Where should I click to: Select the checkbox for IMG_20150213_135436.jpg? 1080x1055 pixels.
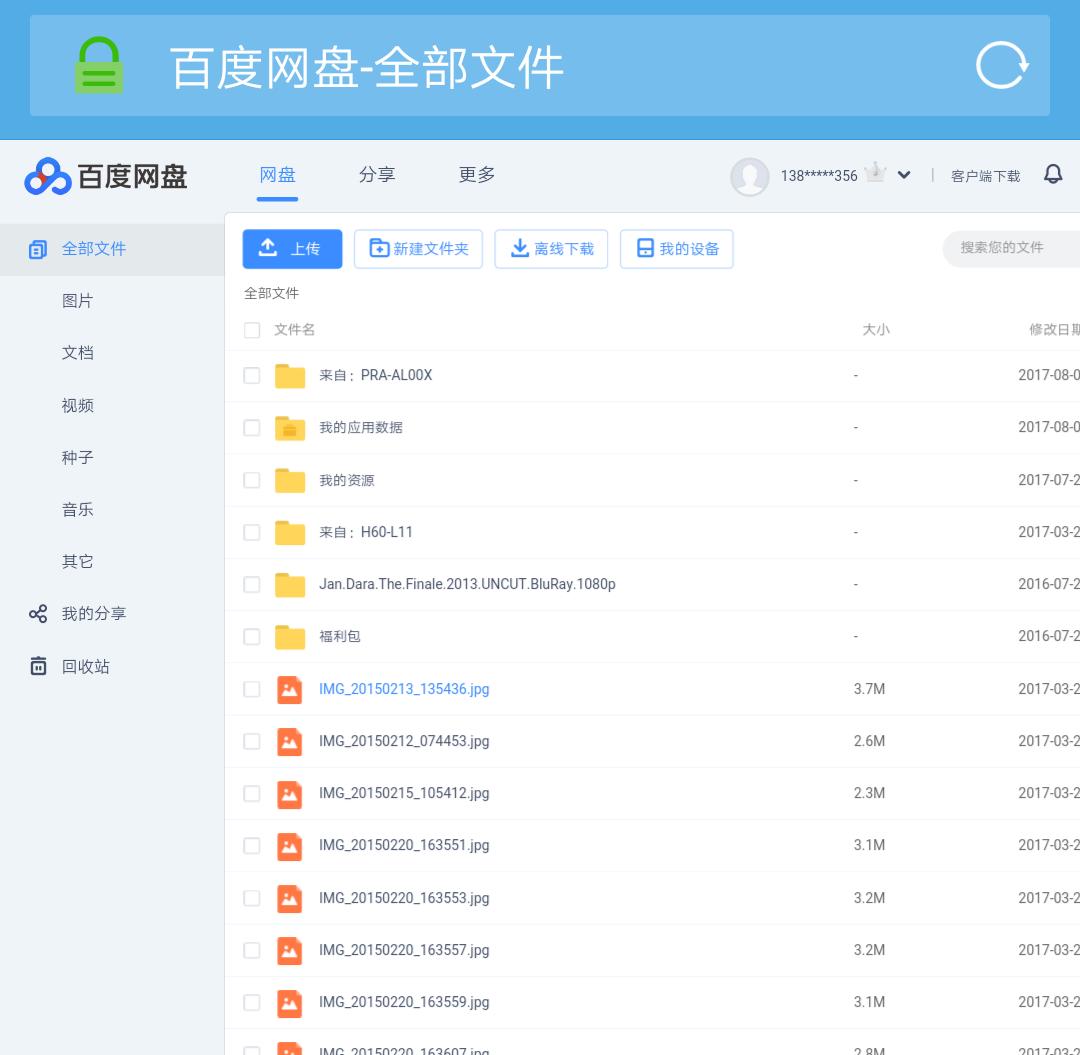(x=252, y=689)
